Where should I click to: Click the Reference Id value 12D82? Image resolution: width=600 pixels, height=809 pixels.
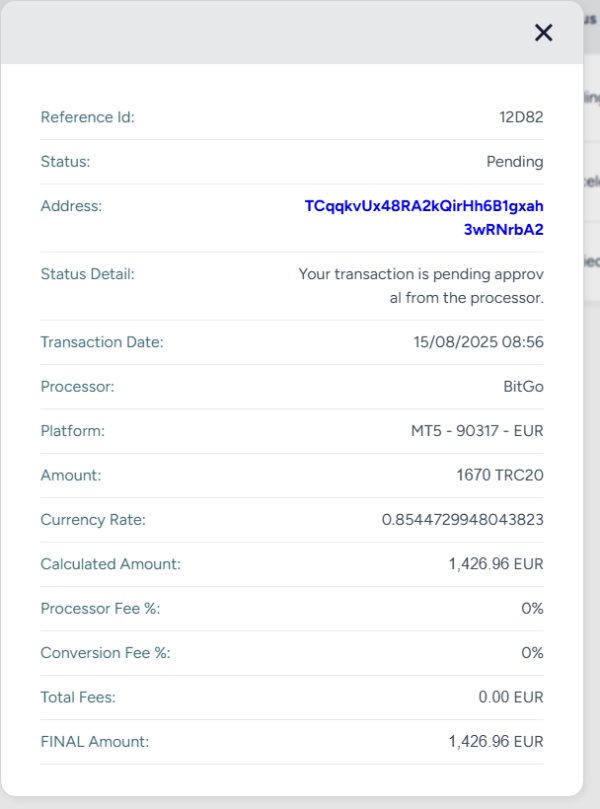point(521,117)
